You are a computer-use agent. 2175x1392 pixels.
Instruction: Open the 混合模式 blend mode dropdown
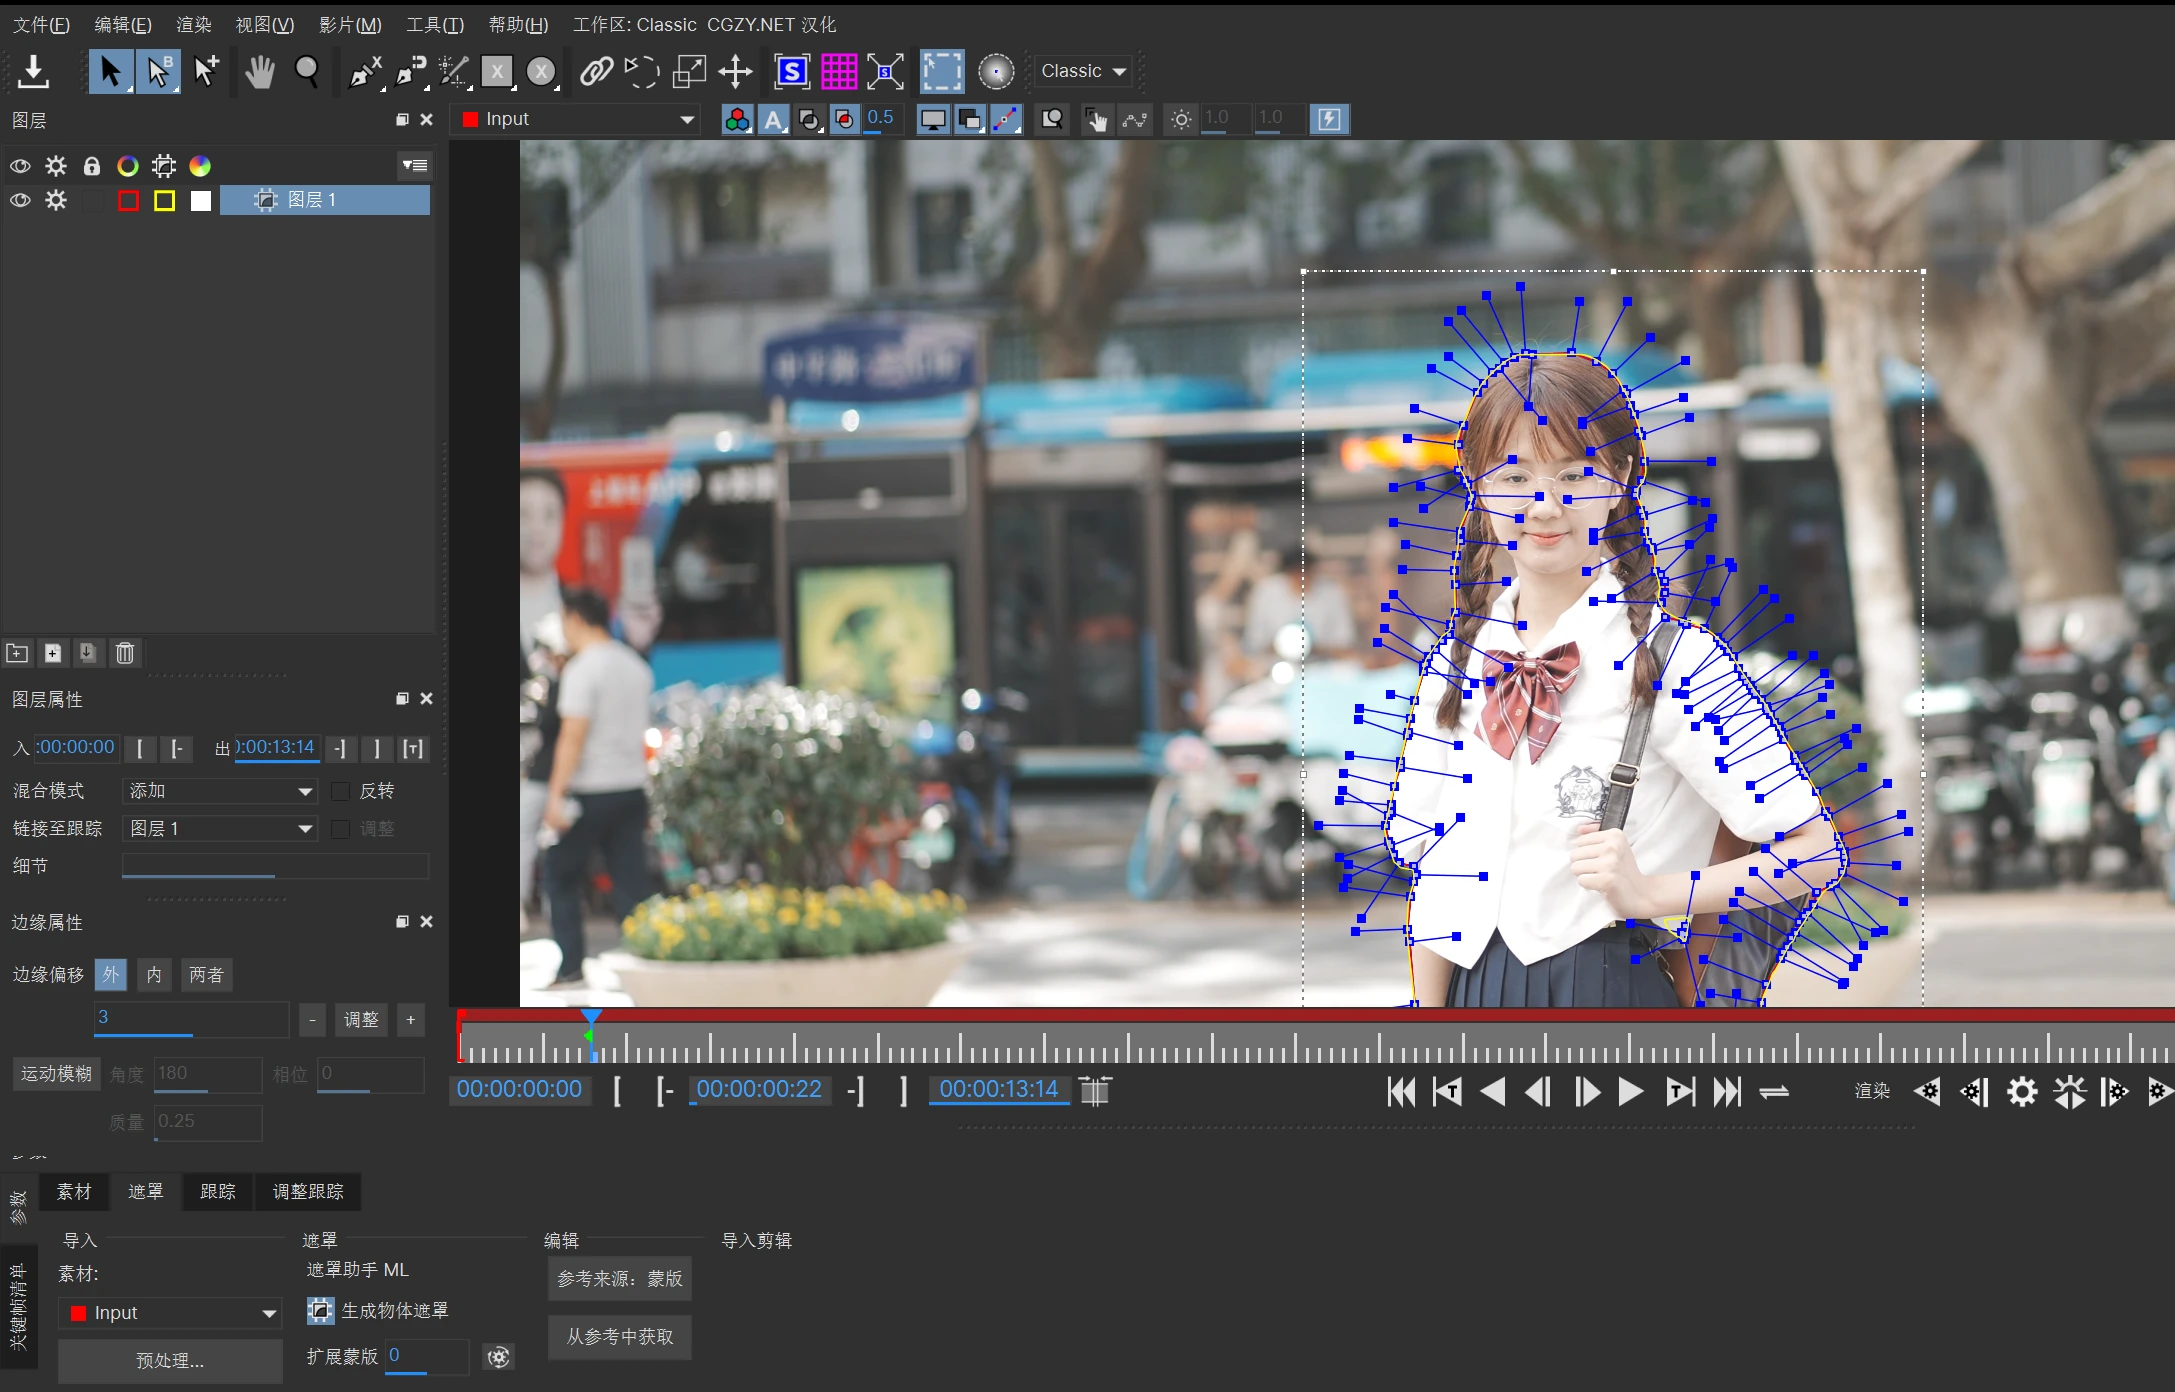pos(219,791)
